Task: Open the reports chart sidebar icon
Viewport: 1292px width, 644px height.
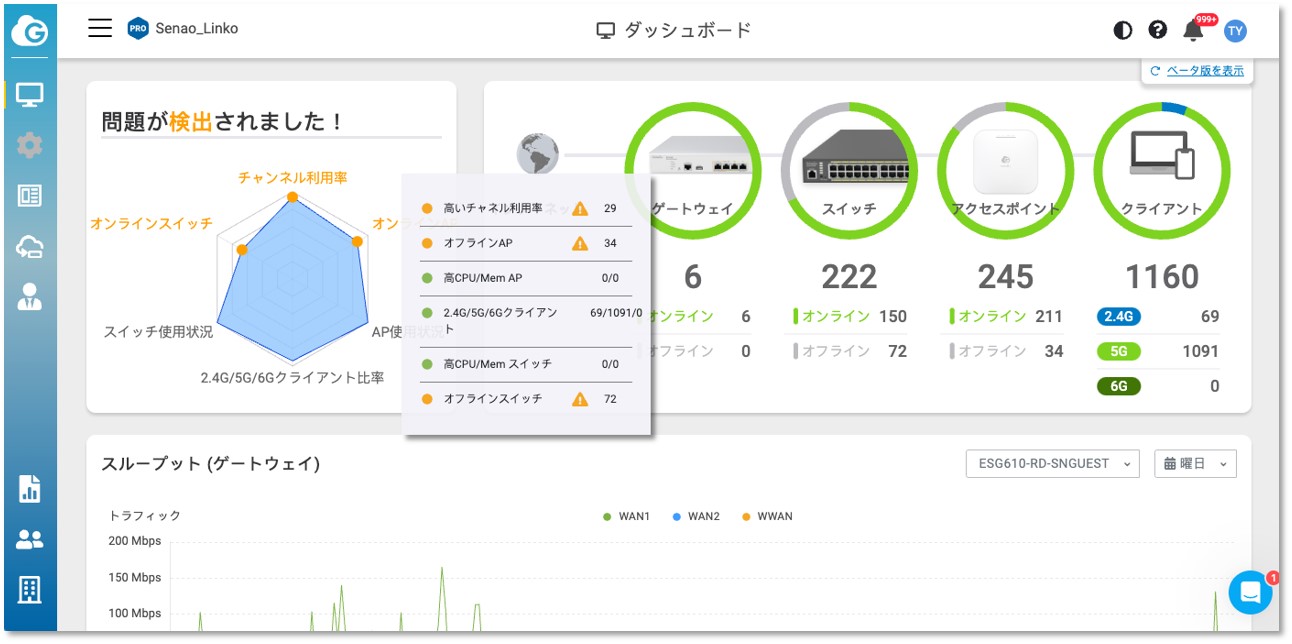Action: coord(30,489)
